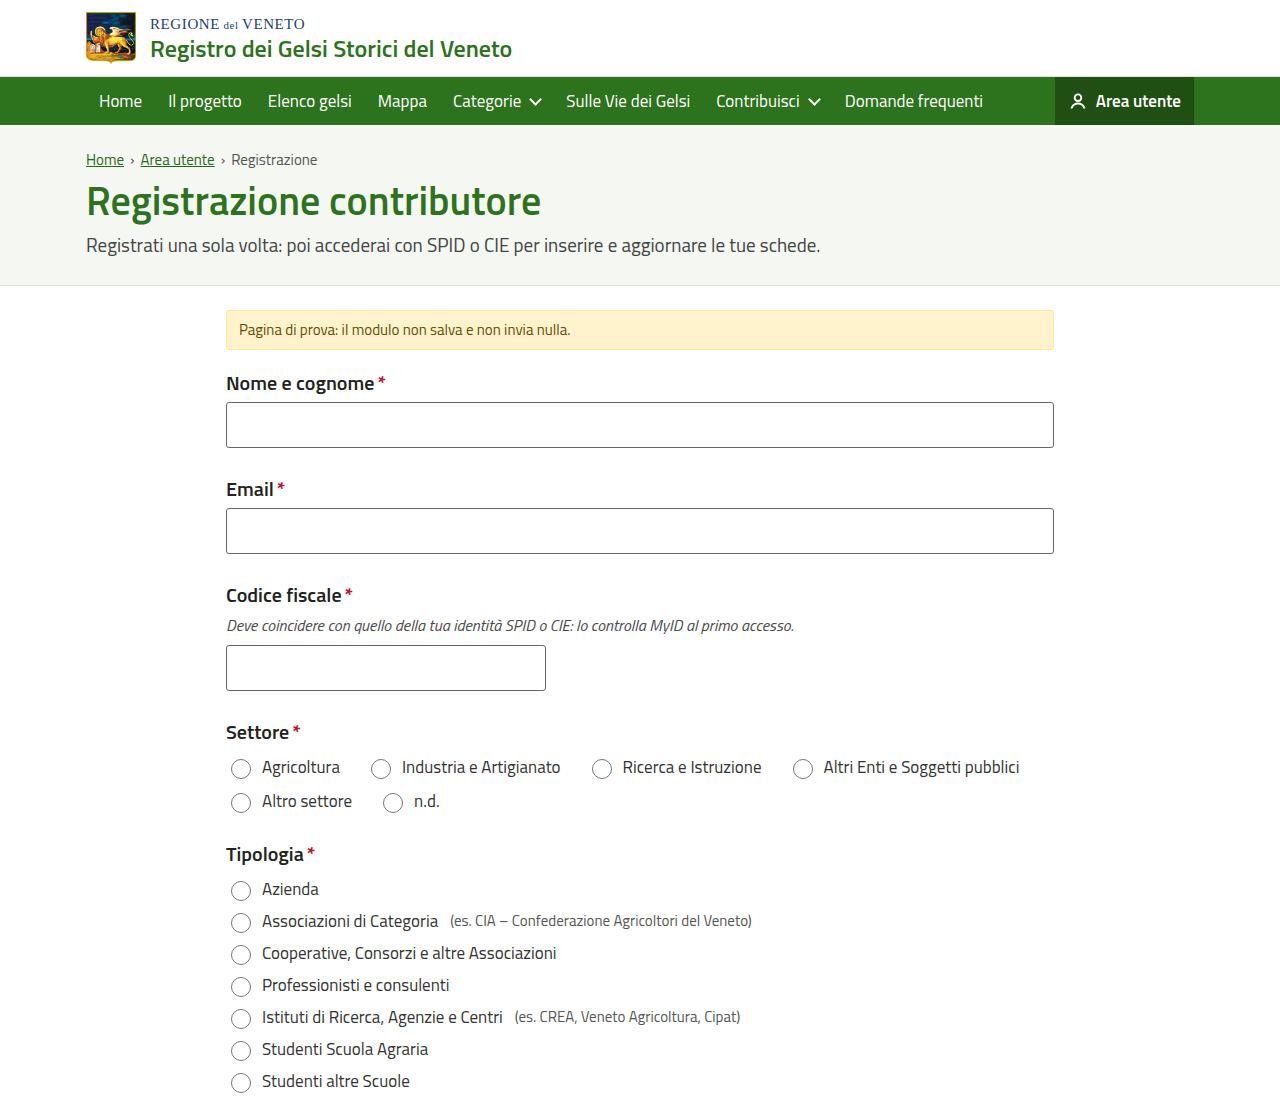This screenshot has height=1100, width=1280.
Task: Choose Professionisti e consulenti radio option
Action: click(x=241, y=987)
